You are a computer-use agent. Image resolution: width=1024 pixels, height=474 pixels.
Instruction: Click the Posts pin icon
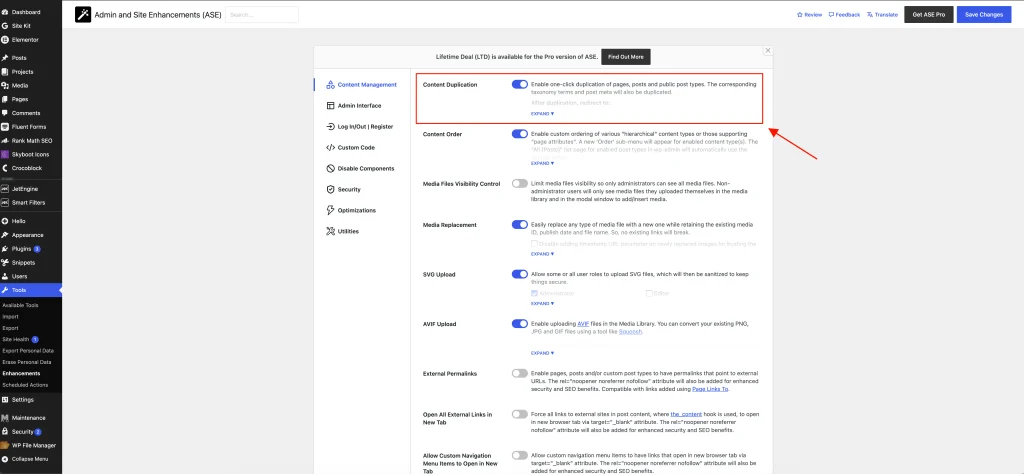(x=5, y=57)
